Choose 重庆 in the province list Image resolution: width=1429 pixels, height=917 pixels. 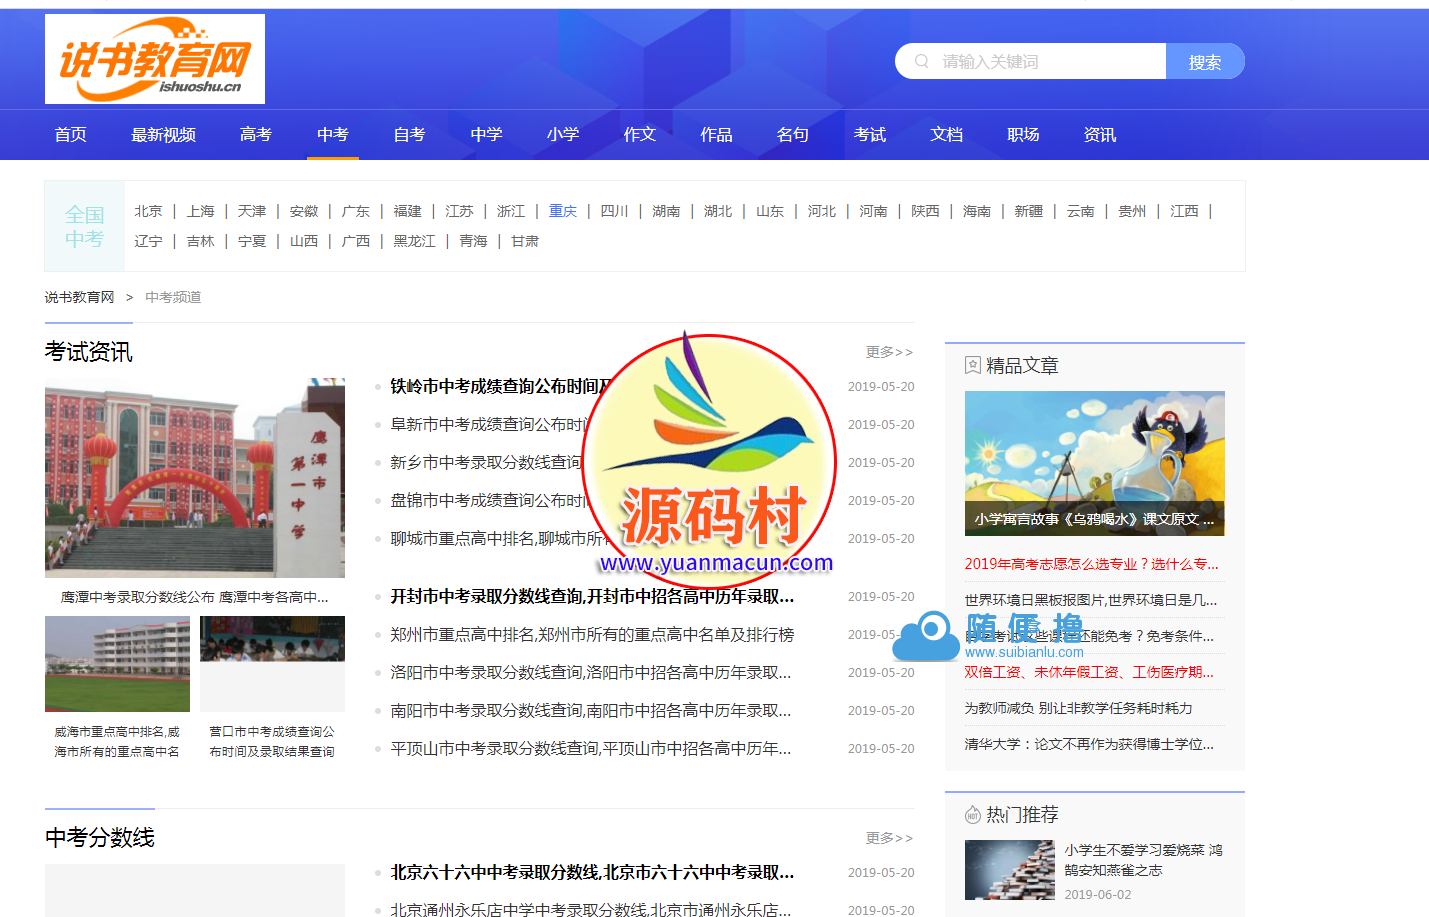(563, 211)
